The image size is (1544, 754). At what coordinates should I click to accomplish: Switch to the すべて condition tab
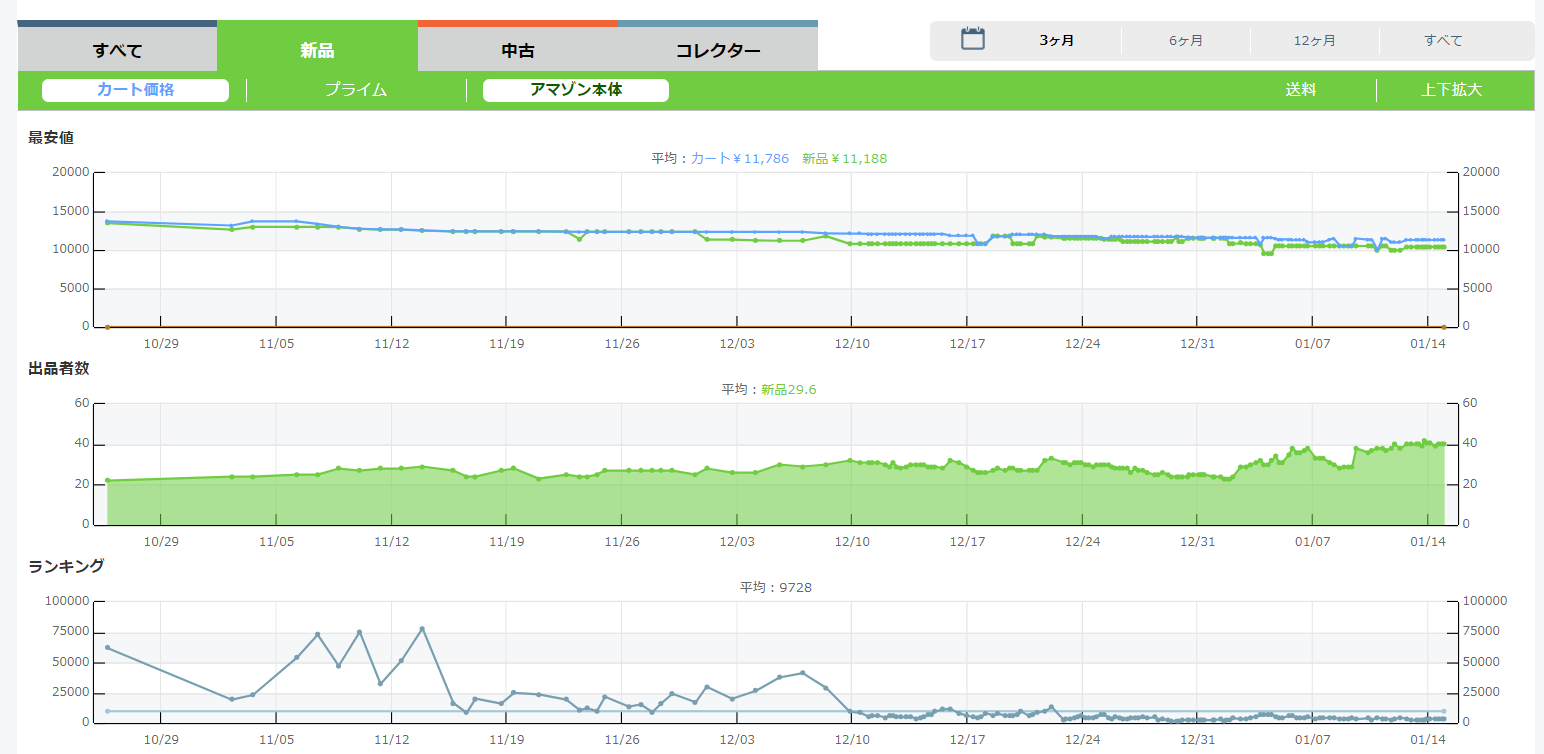click(117, 50)
